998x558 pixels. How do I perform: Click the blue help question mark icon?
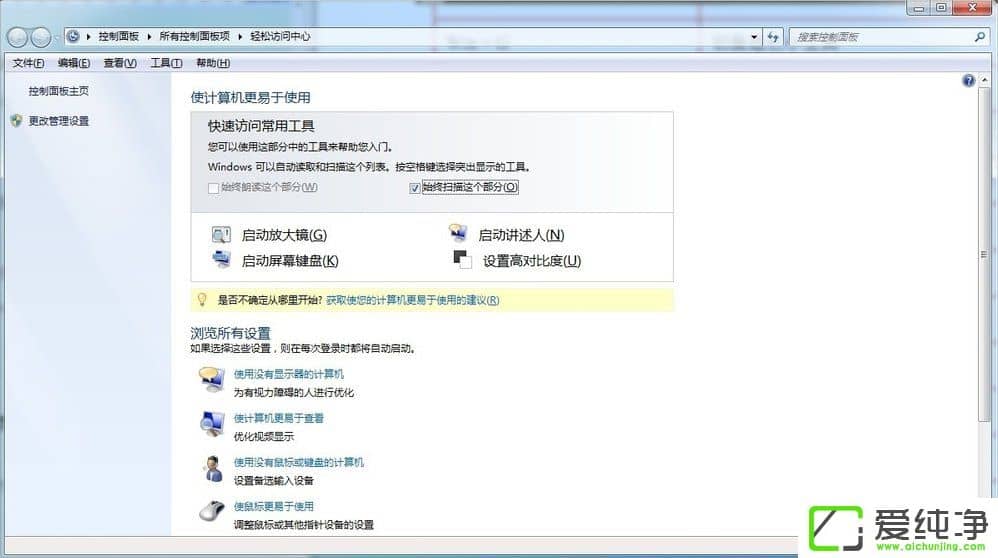968,80
